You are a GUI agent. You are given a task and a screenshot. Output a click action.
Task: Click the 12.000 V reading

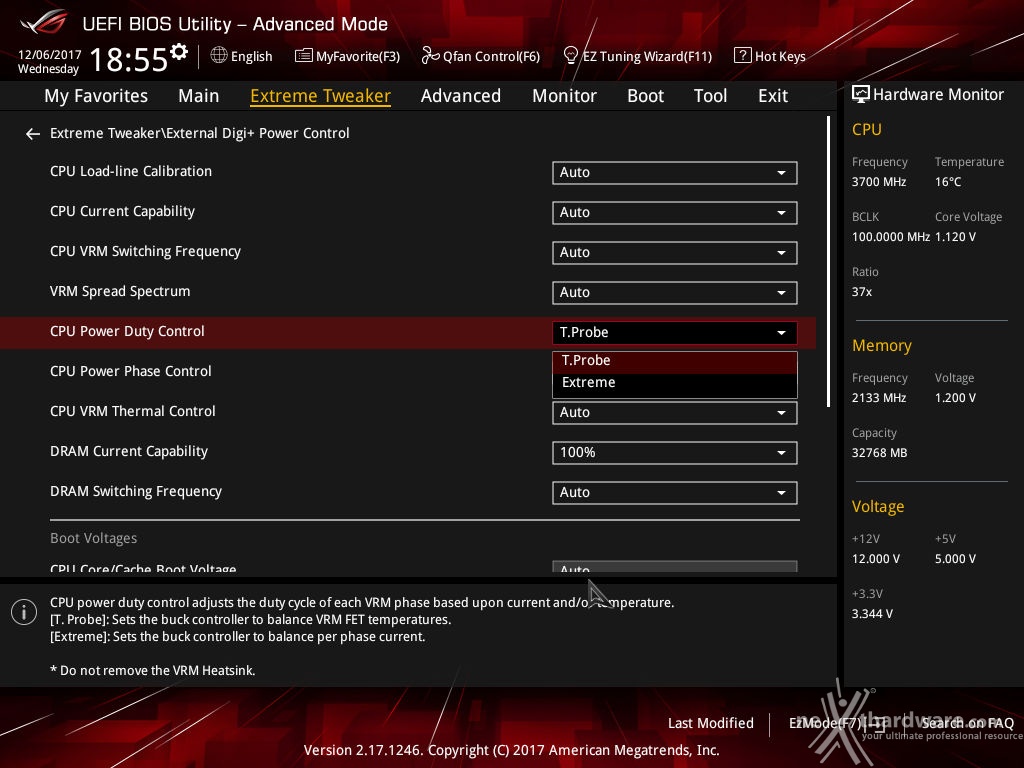click(x=876, y=559)
